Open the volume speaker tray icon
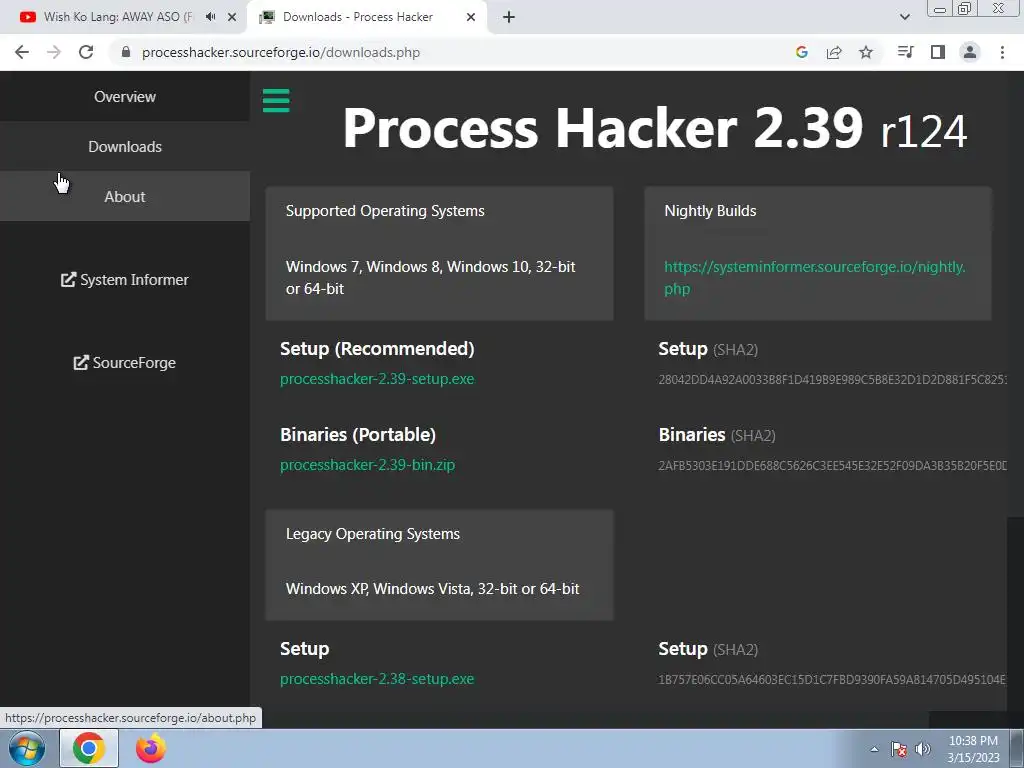 pos(922,749)
